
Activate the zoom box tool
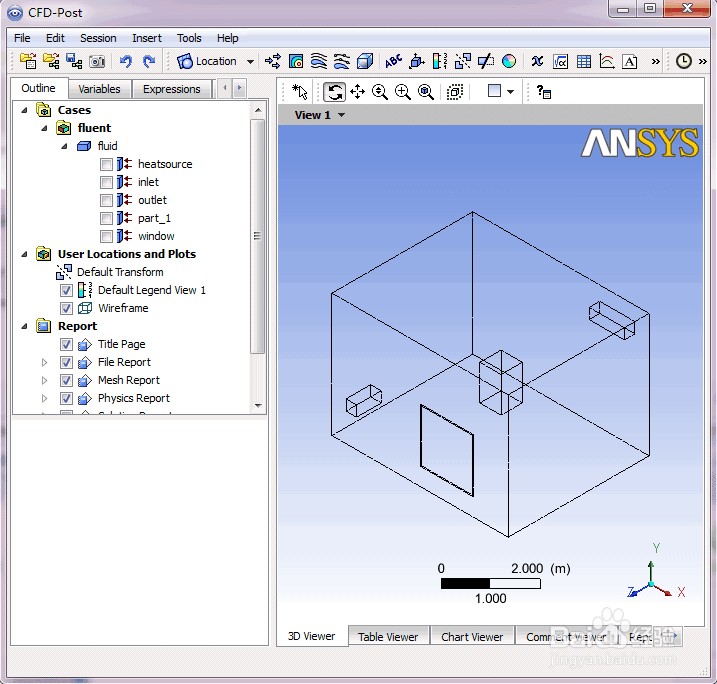coord(402,92)
